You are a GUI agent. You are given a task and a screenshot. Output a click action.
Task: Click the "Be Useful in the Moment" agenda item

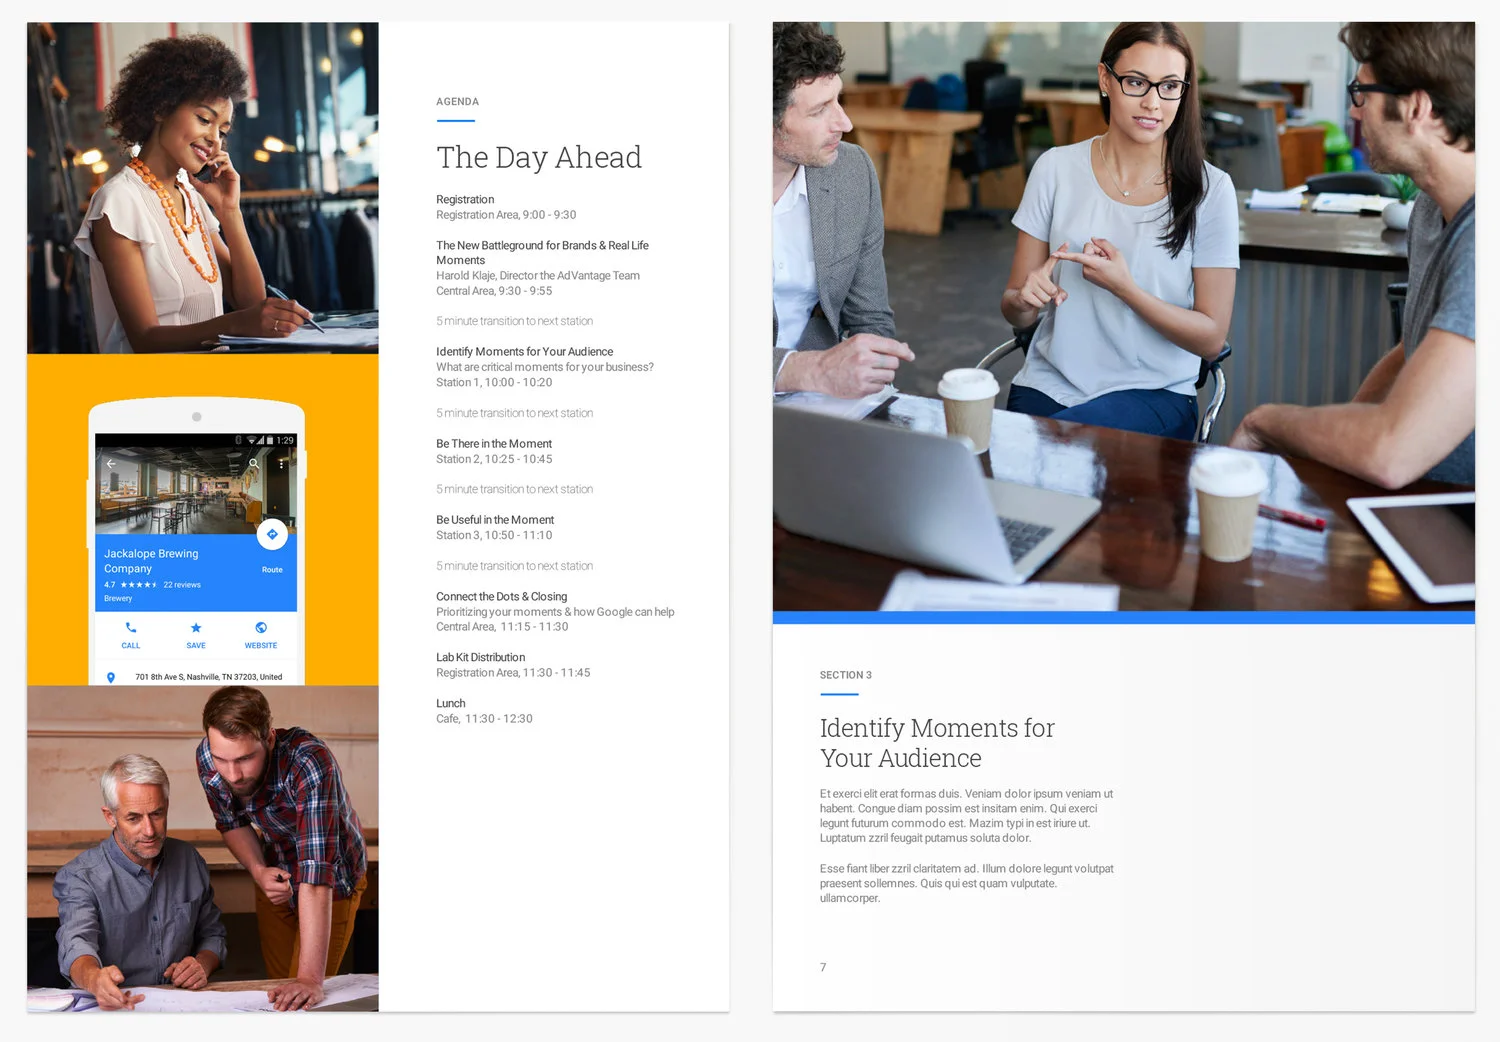(495, 520)
